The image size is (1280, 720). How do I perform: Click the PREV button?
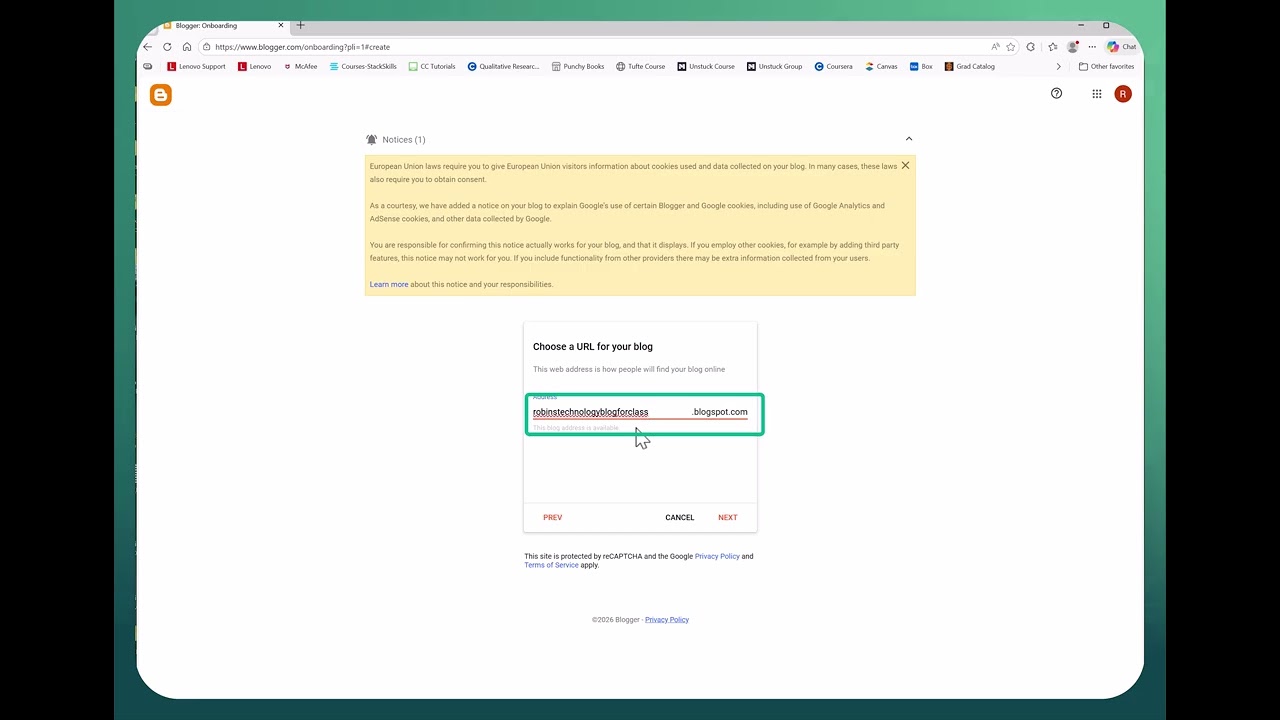point(552,518)
